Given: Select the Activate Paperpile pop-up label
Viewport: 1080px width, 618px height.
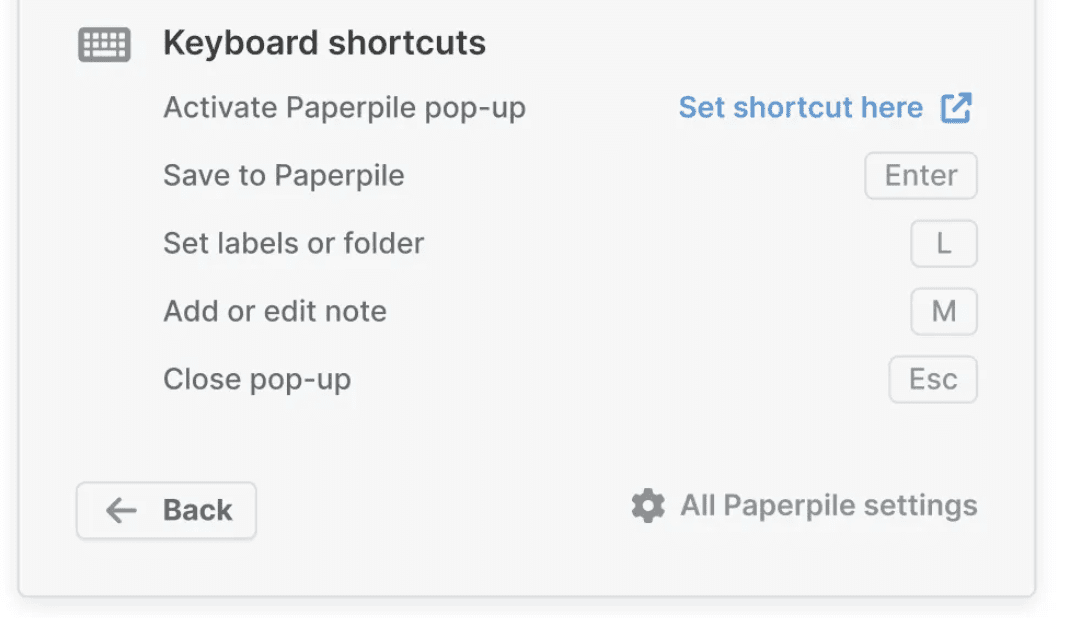Looking at the screenshot, I should (344, 108).
